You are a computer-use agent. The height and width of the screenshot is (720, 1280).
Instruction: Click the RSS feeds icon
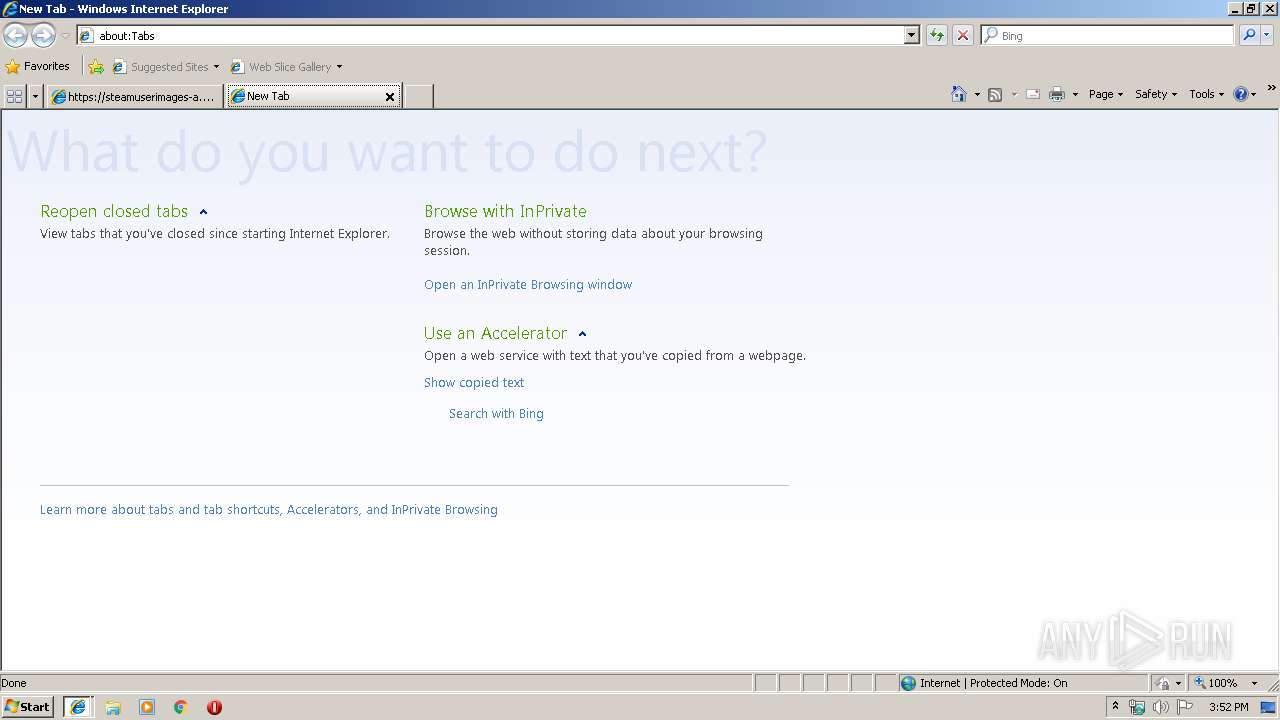point(995,94)
